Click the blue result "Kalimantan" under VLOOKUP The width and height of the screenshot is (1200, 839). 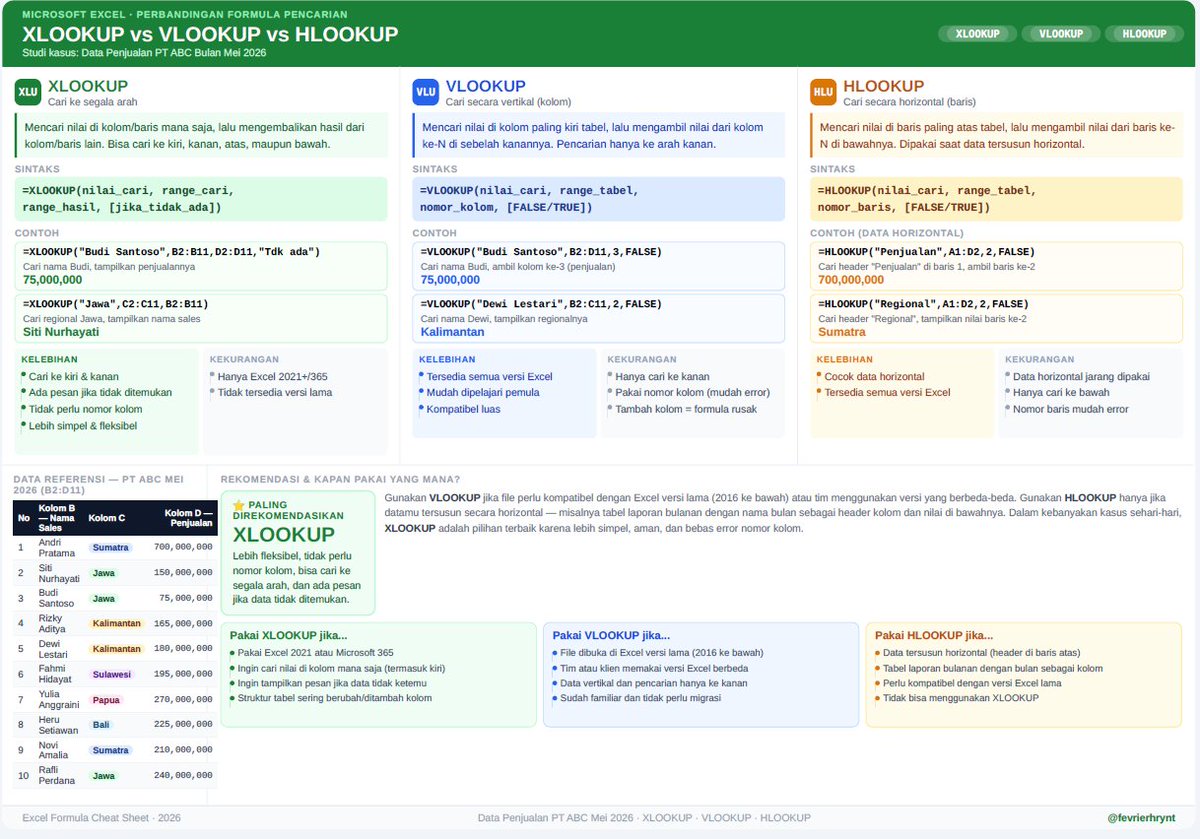(x=452, y=331)
